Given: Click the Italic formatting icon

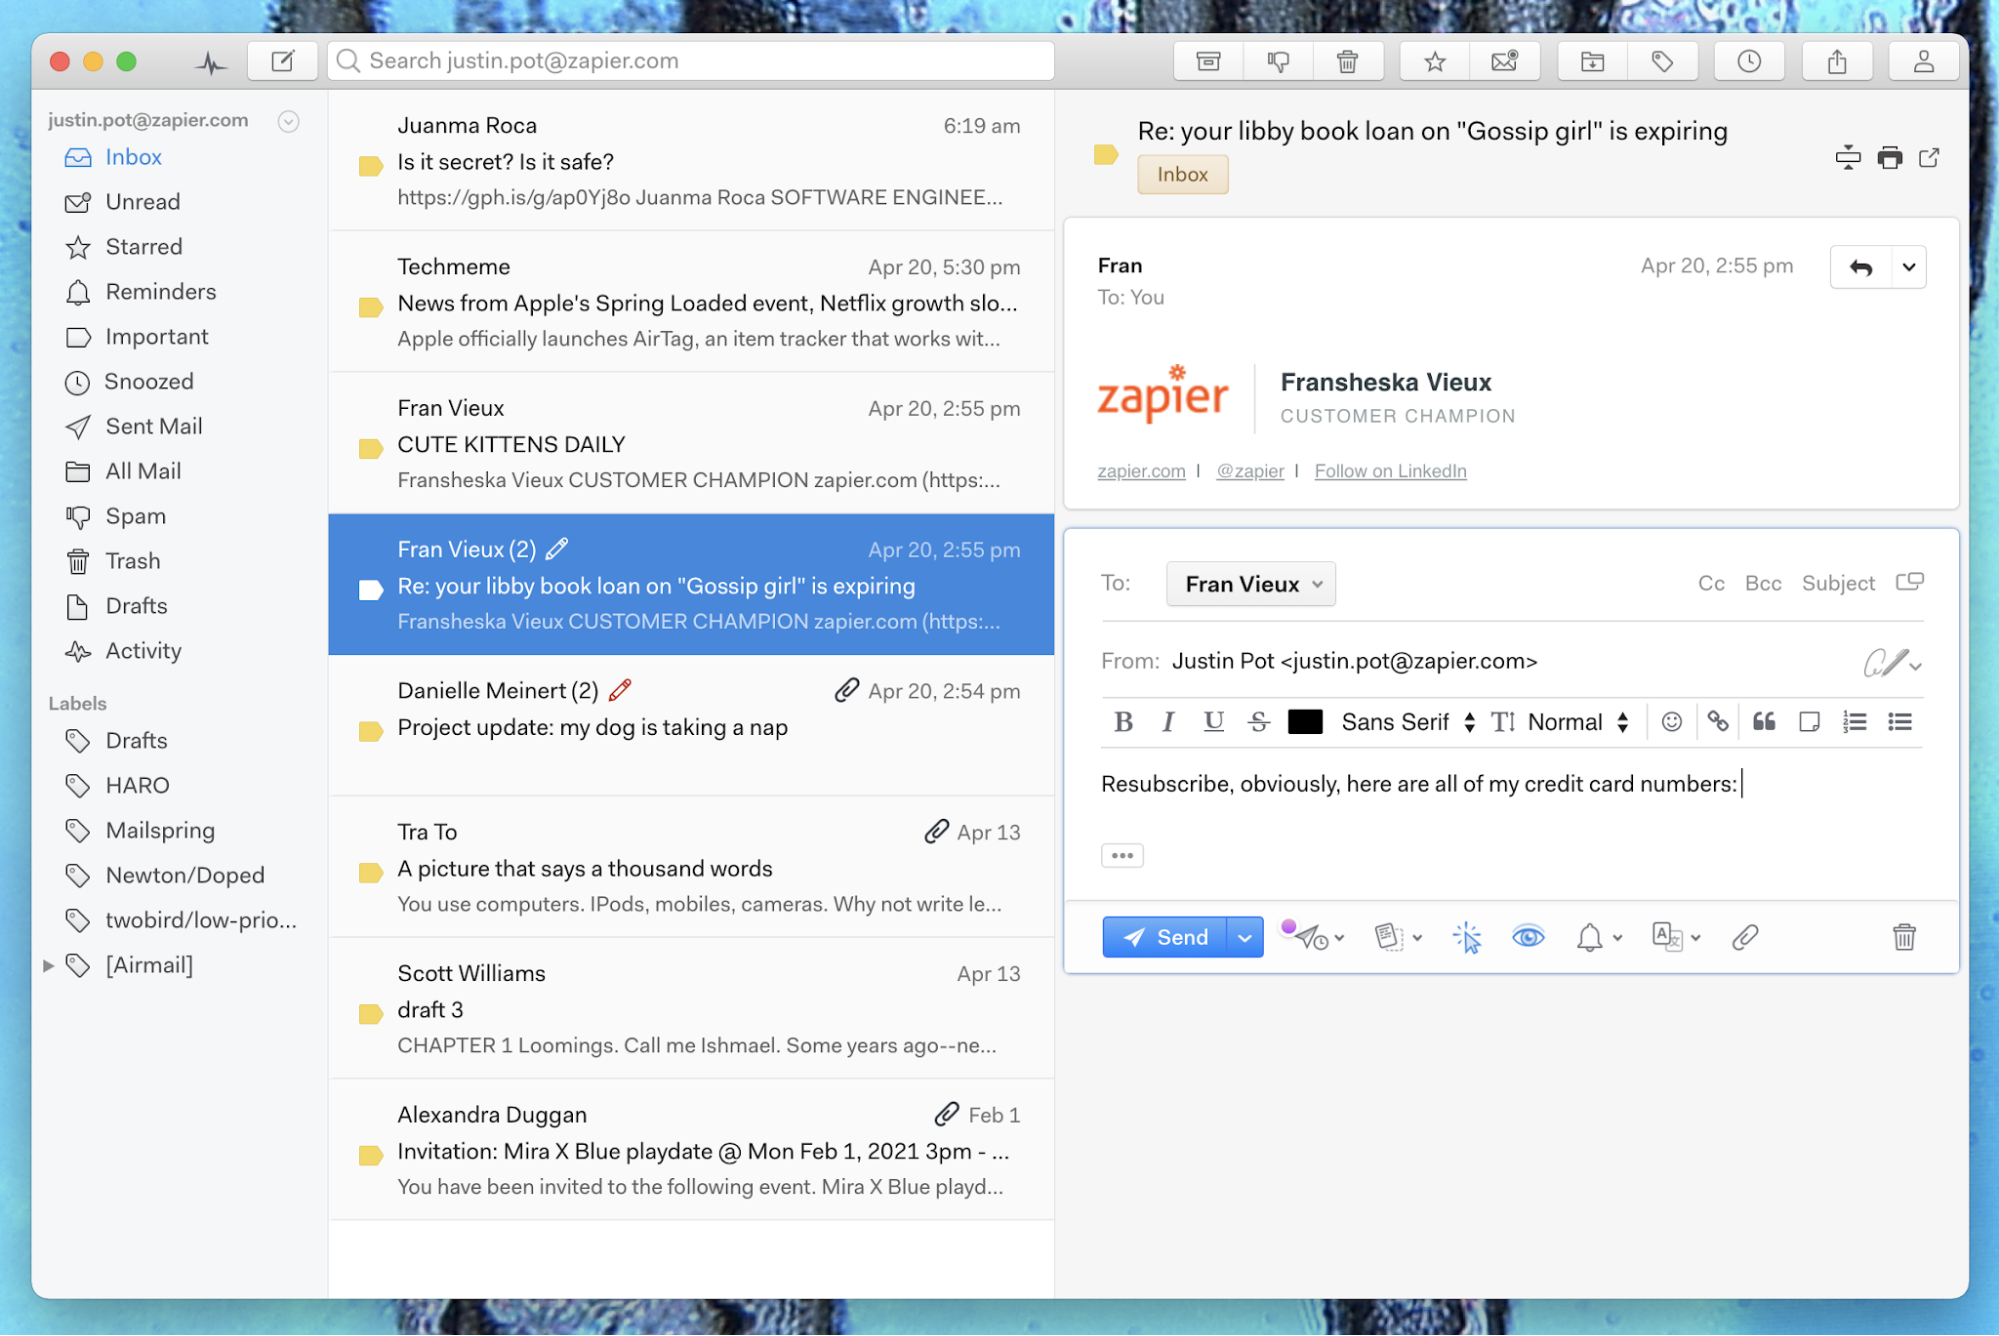Looking at the screenshot, I should pos(1167,722).
